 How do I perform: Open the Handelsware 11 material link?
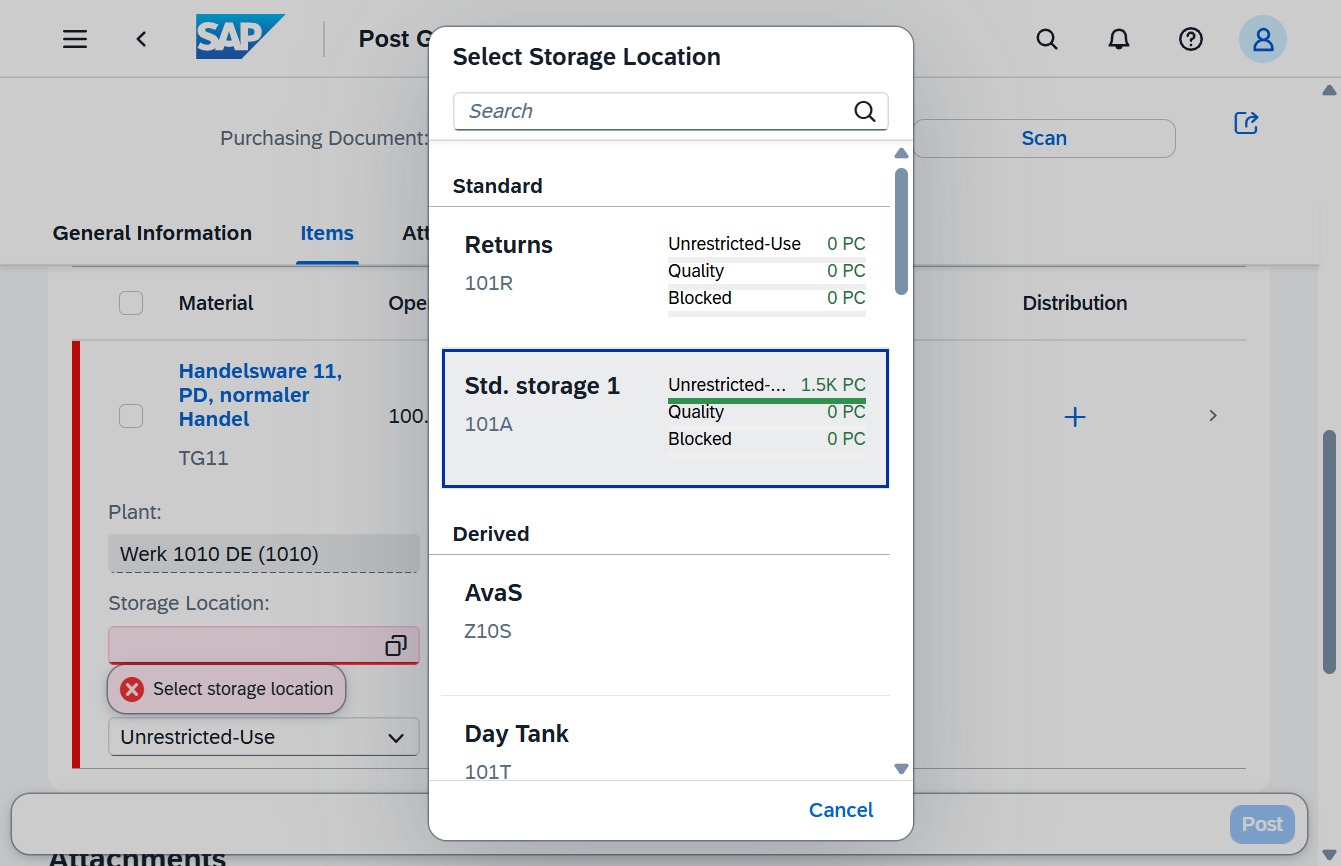pos(260,395)
